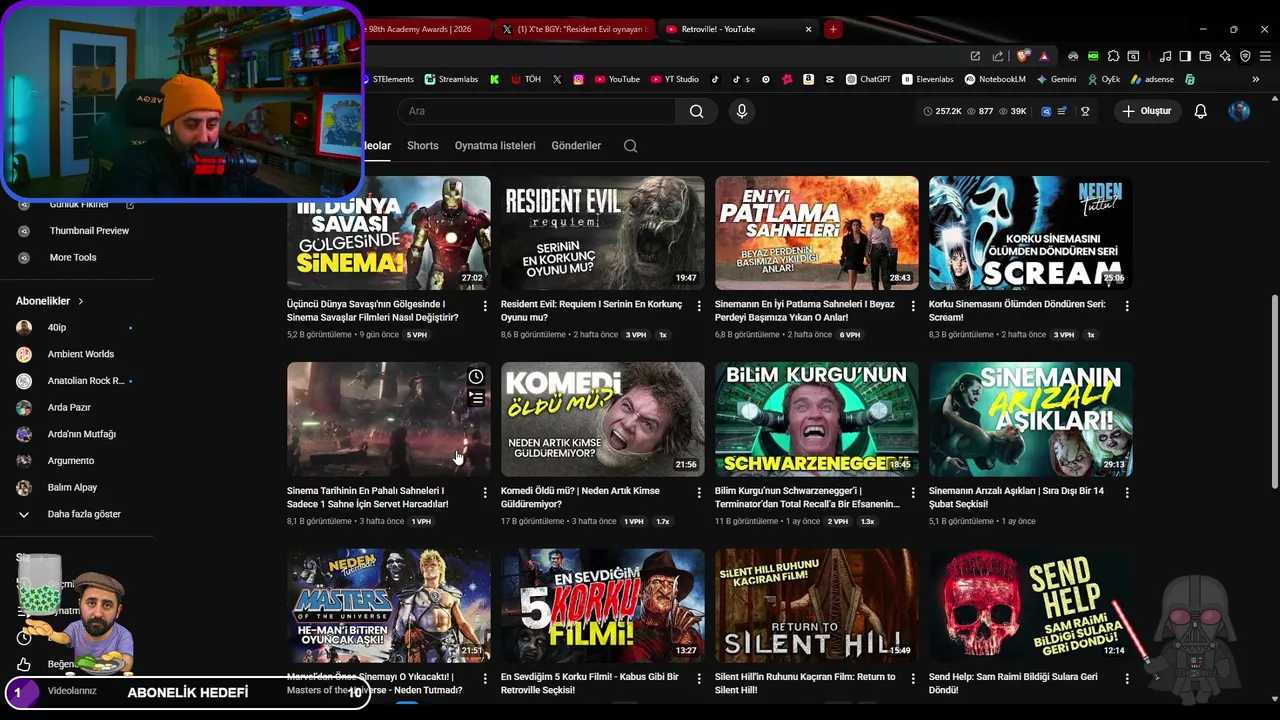The image size is (1280, 720).
Task: Click the 257.2K subscriber stat
Action: 942,111
